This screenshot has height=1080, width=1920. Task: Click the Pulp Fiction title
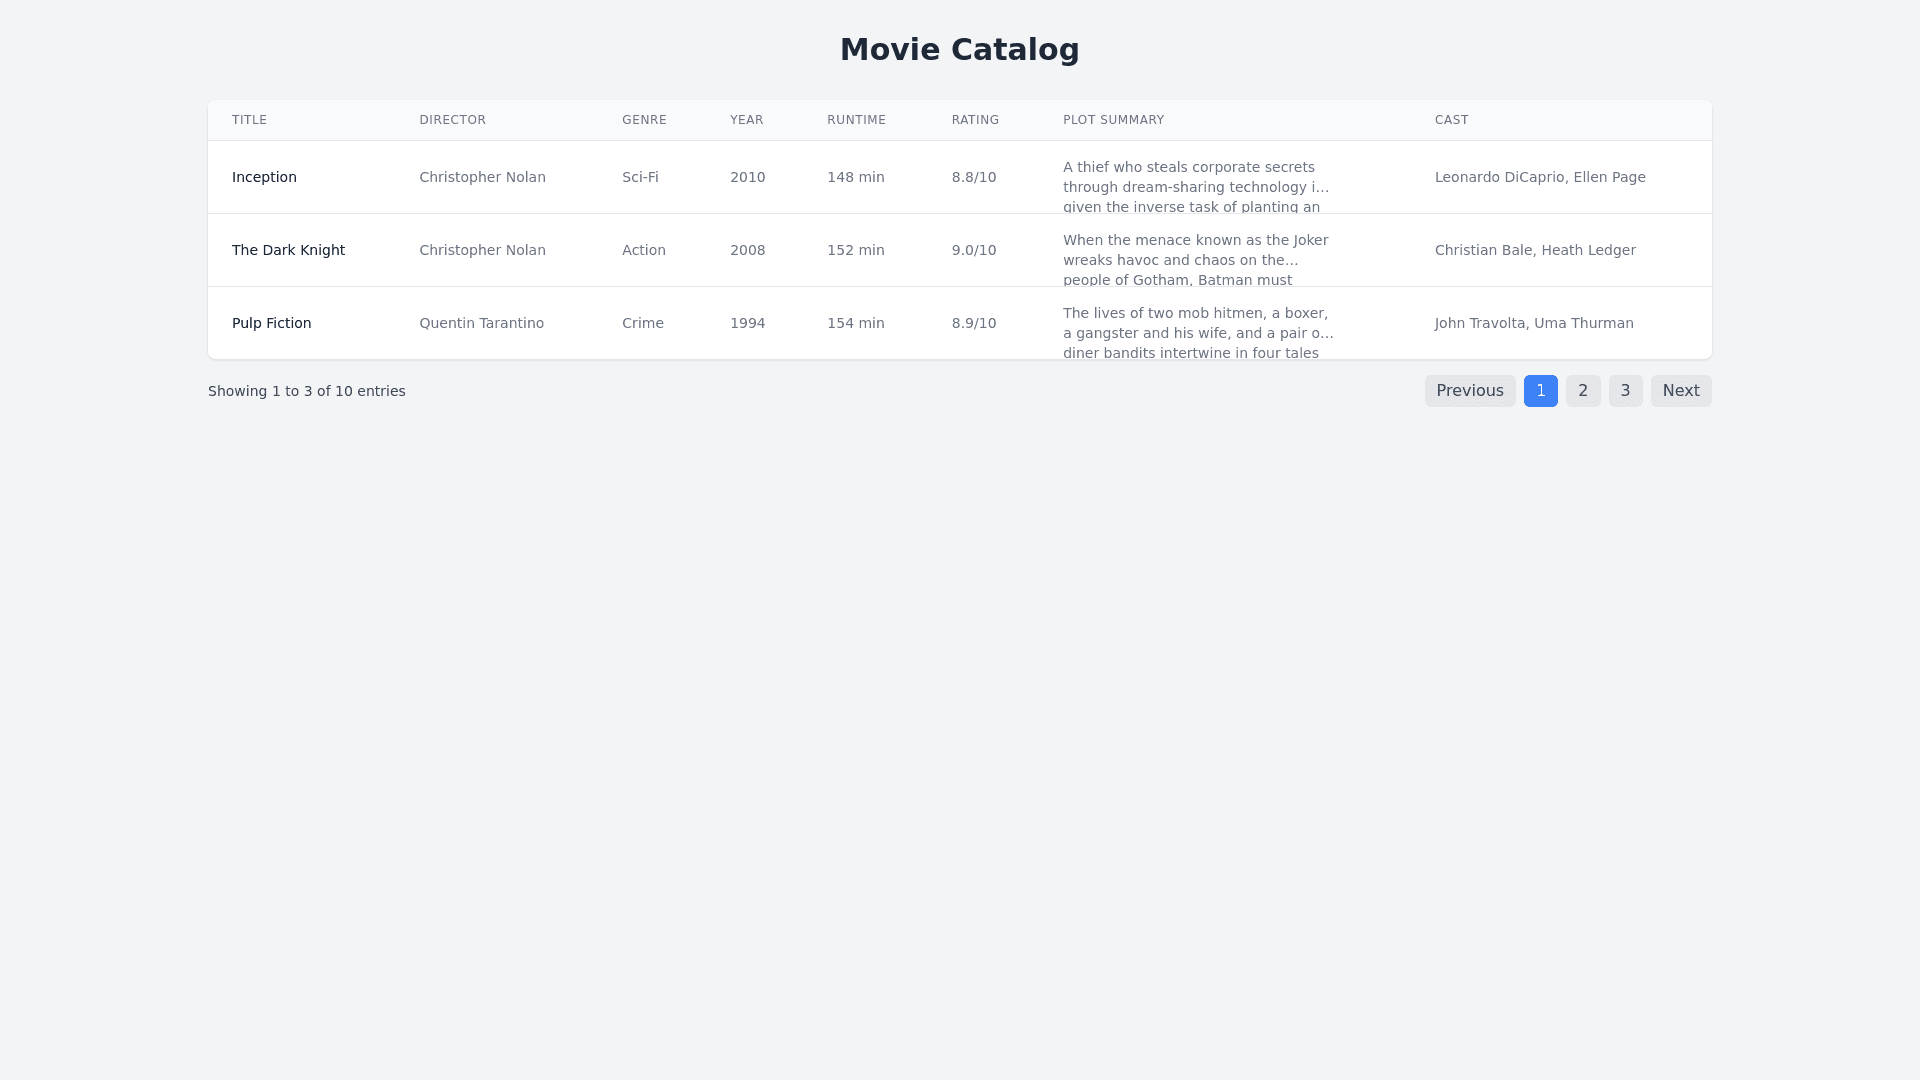[x=271, y=323]
